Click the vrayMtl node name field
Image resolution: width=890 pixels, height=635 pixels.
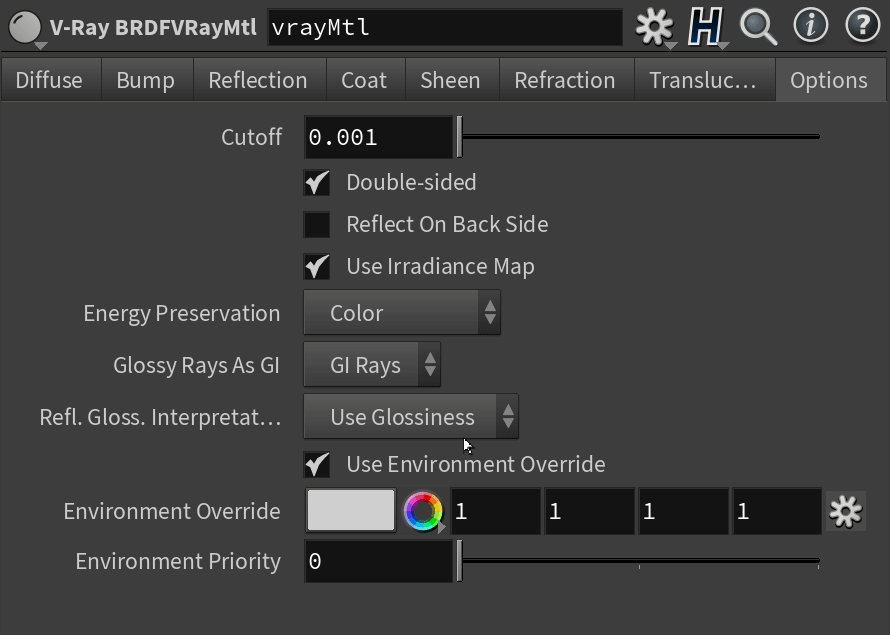point(445,27)
